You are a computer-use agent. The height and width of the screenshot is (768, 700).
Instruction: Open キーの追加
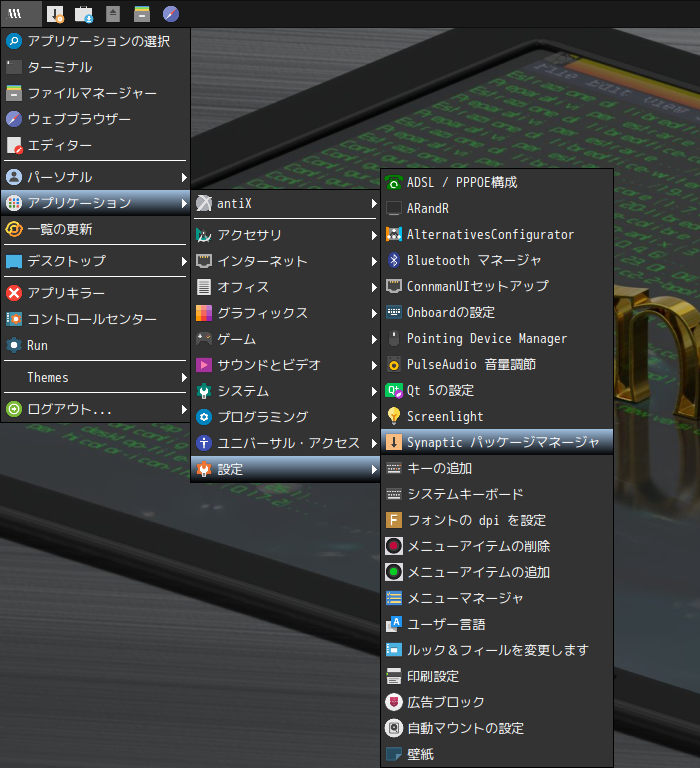497,468
